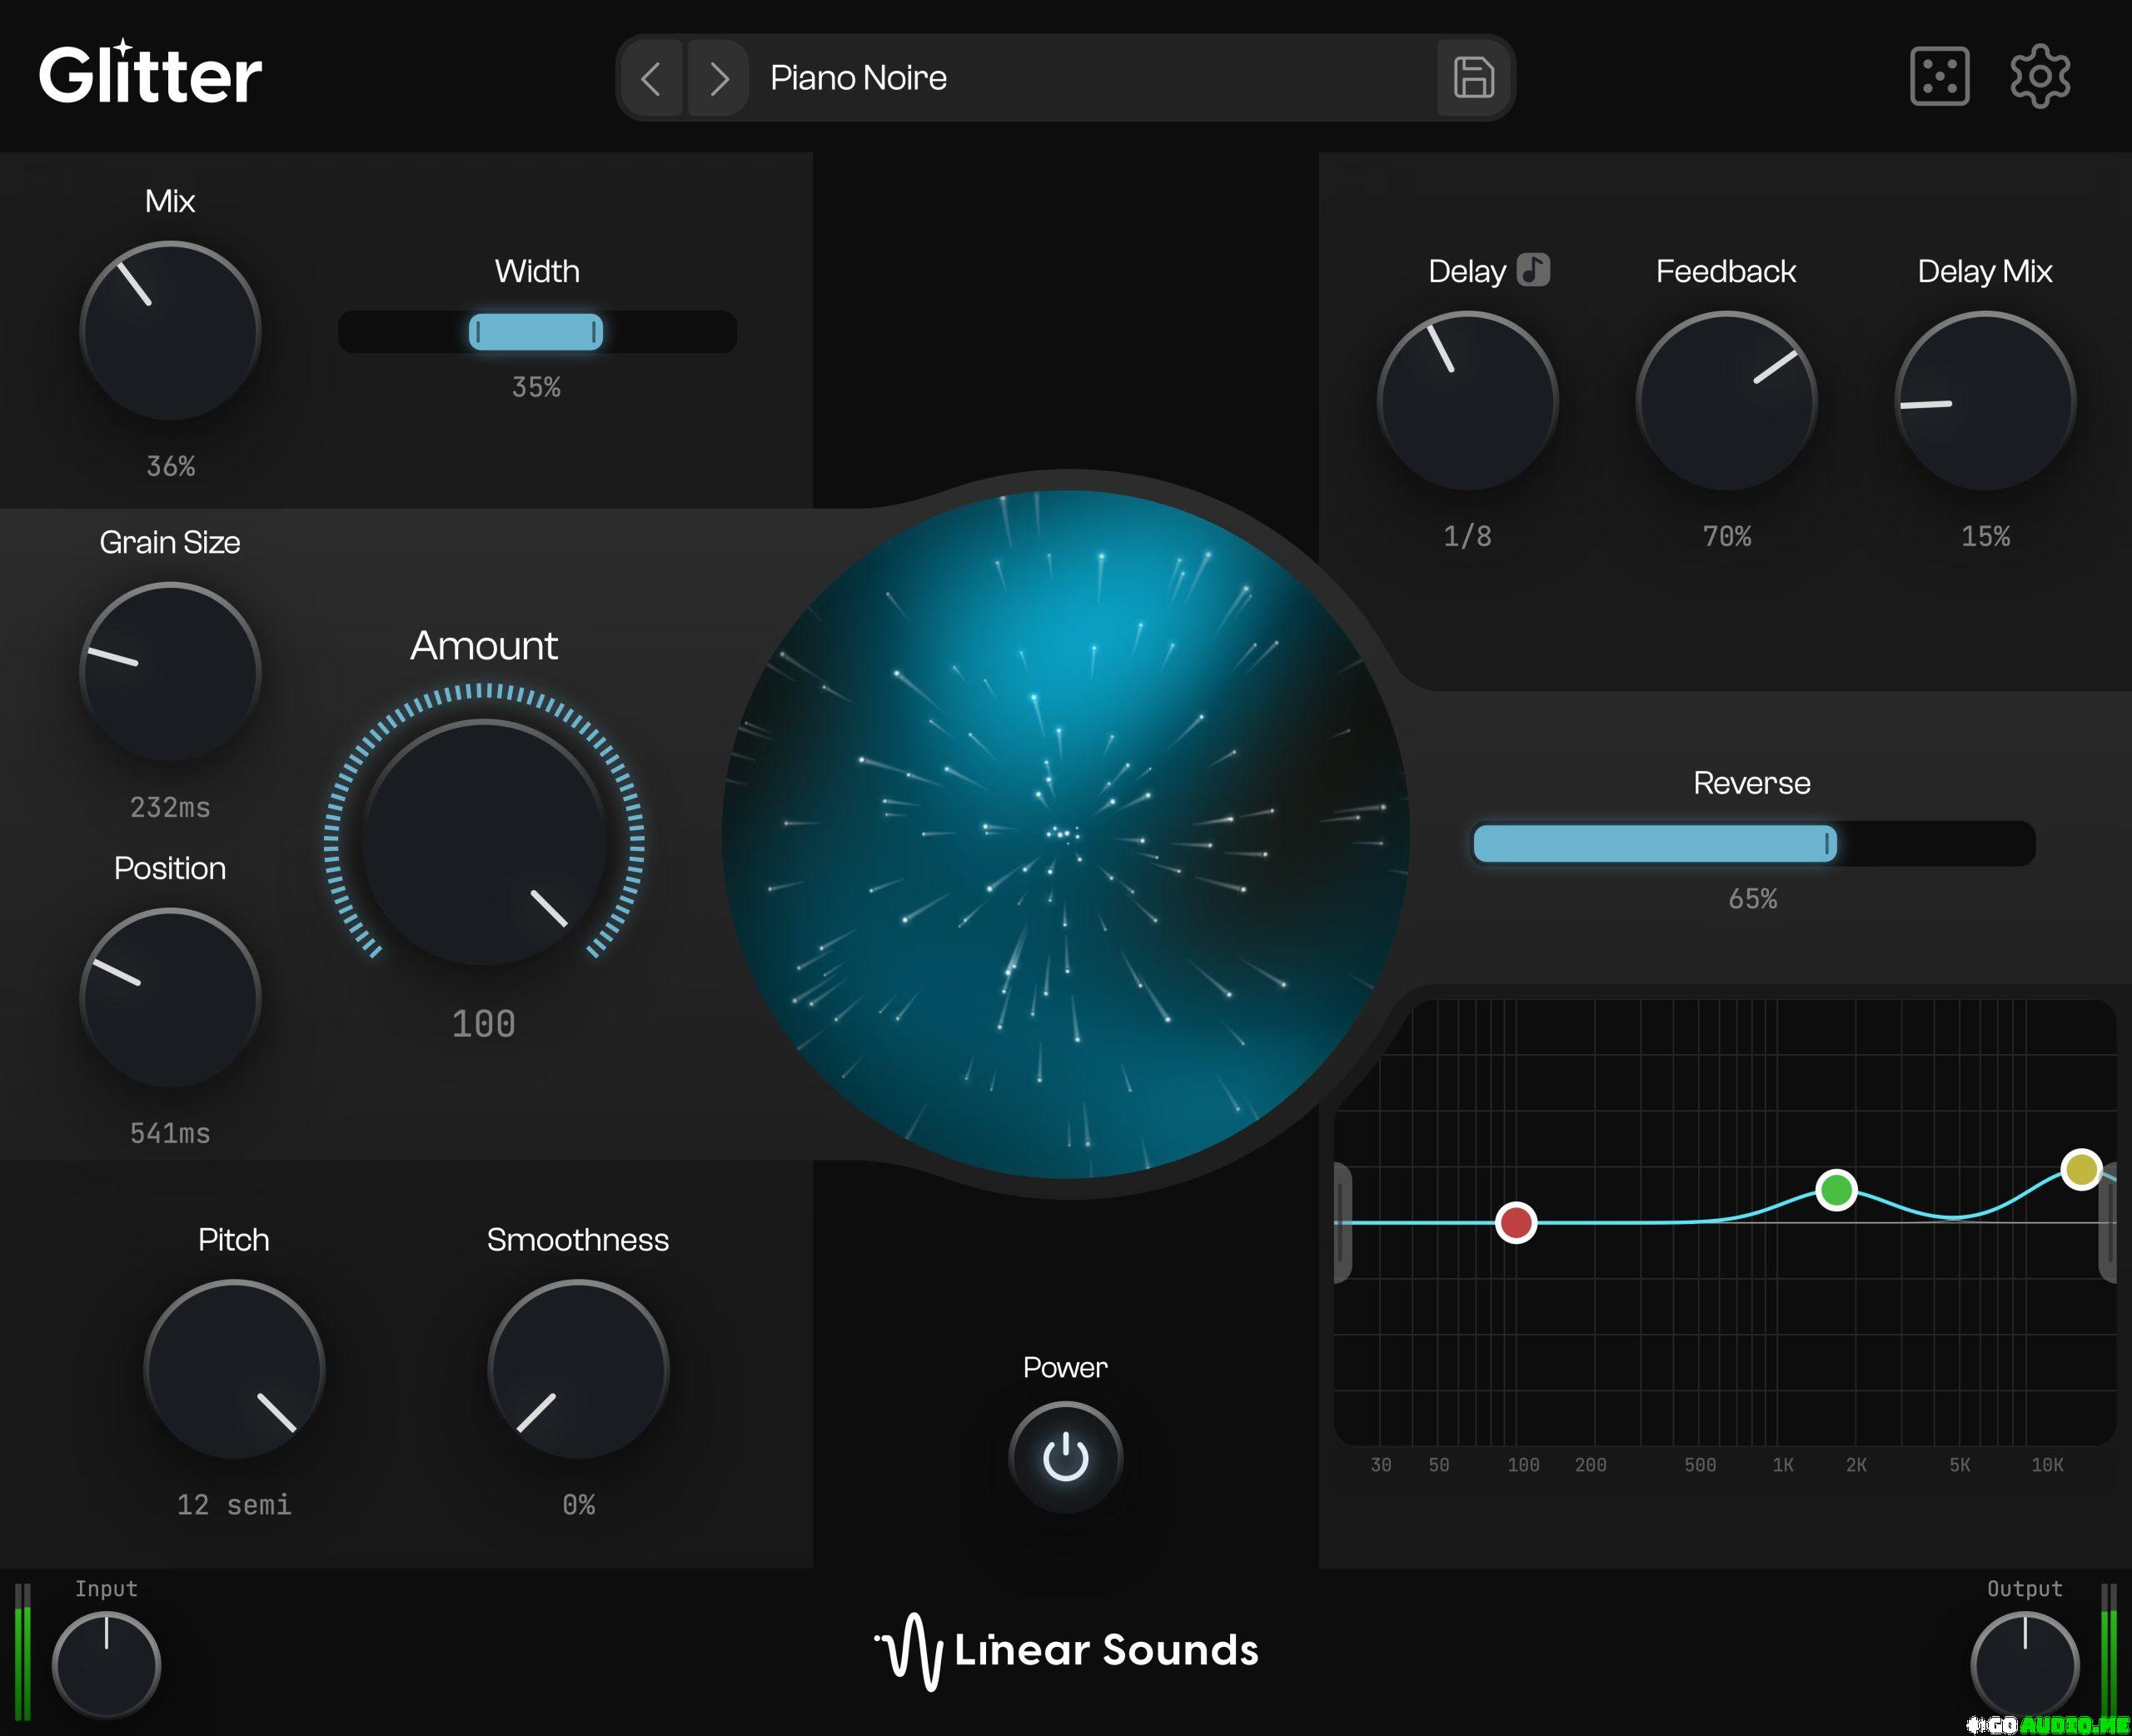Click the randomize dice icon

(x=1938, y=76)
